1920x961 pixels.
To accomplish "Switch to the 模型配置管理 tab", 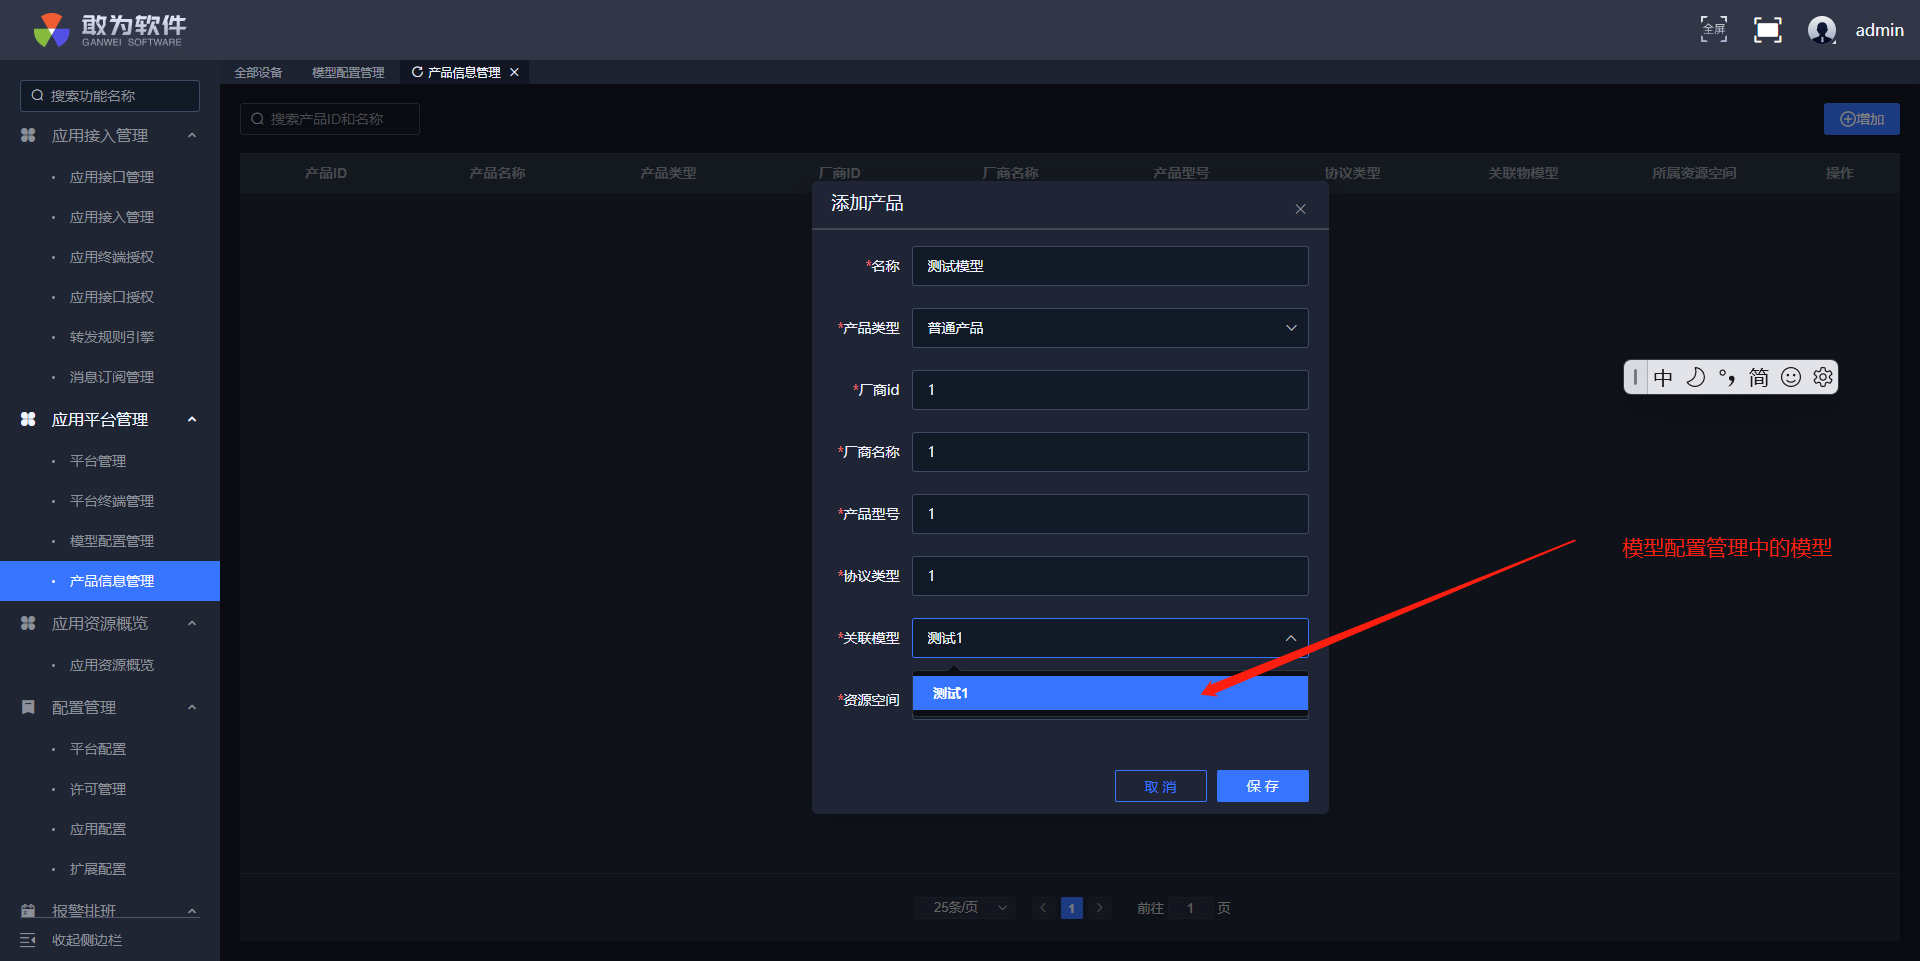I will (x=348, y=72).
